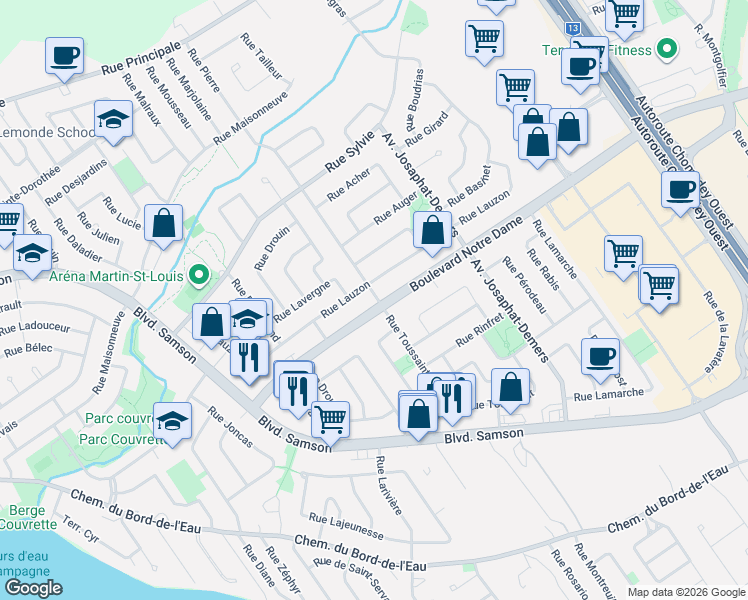This screenshot has width=748, height=600.
Task: Select the lower cart marker near Rue de la Lavatère
Action: pos(659,286)
